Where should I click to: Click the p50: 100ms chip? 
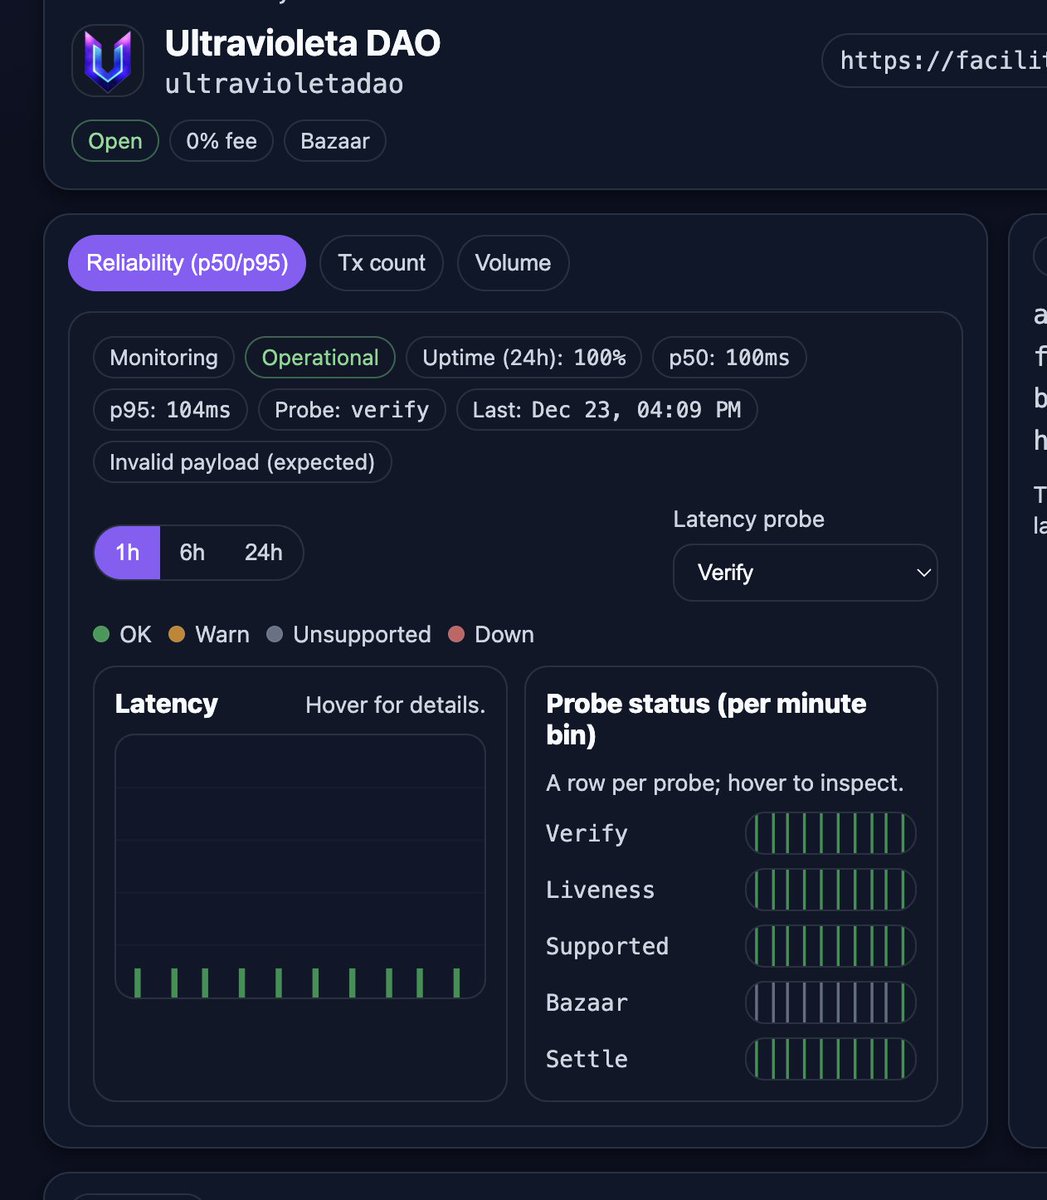click(x=729, y=358)
